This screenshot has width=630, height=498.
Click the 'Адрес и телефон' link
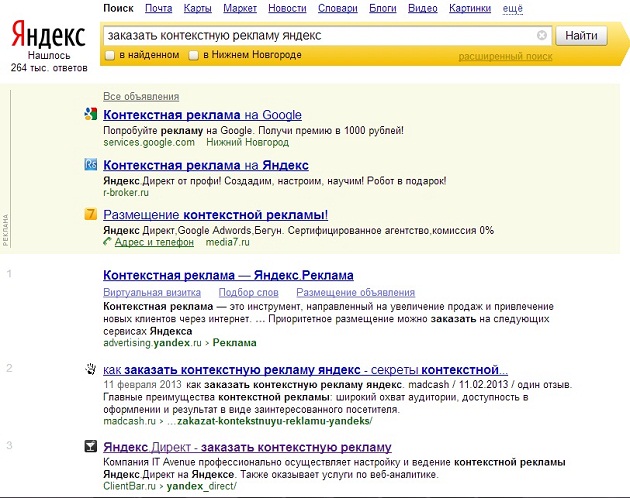pyautogui.click(x=154, y=242)
